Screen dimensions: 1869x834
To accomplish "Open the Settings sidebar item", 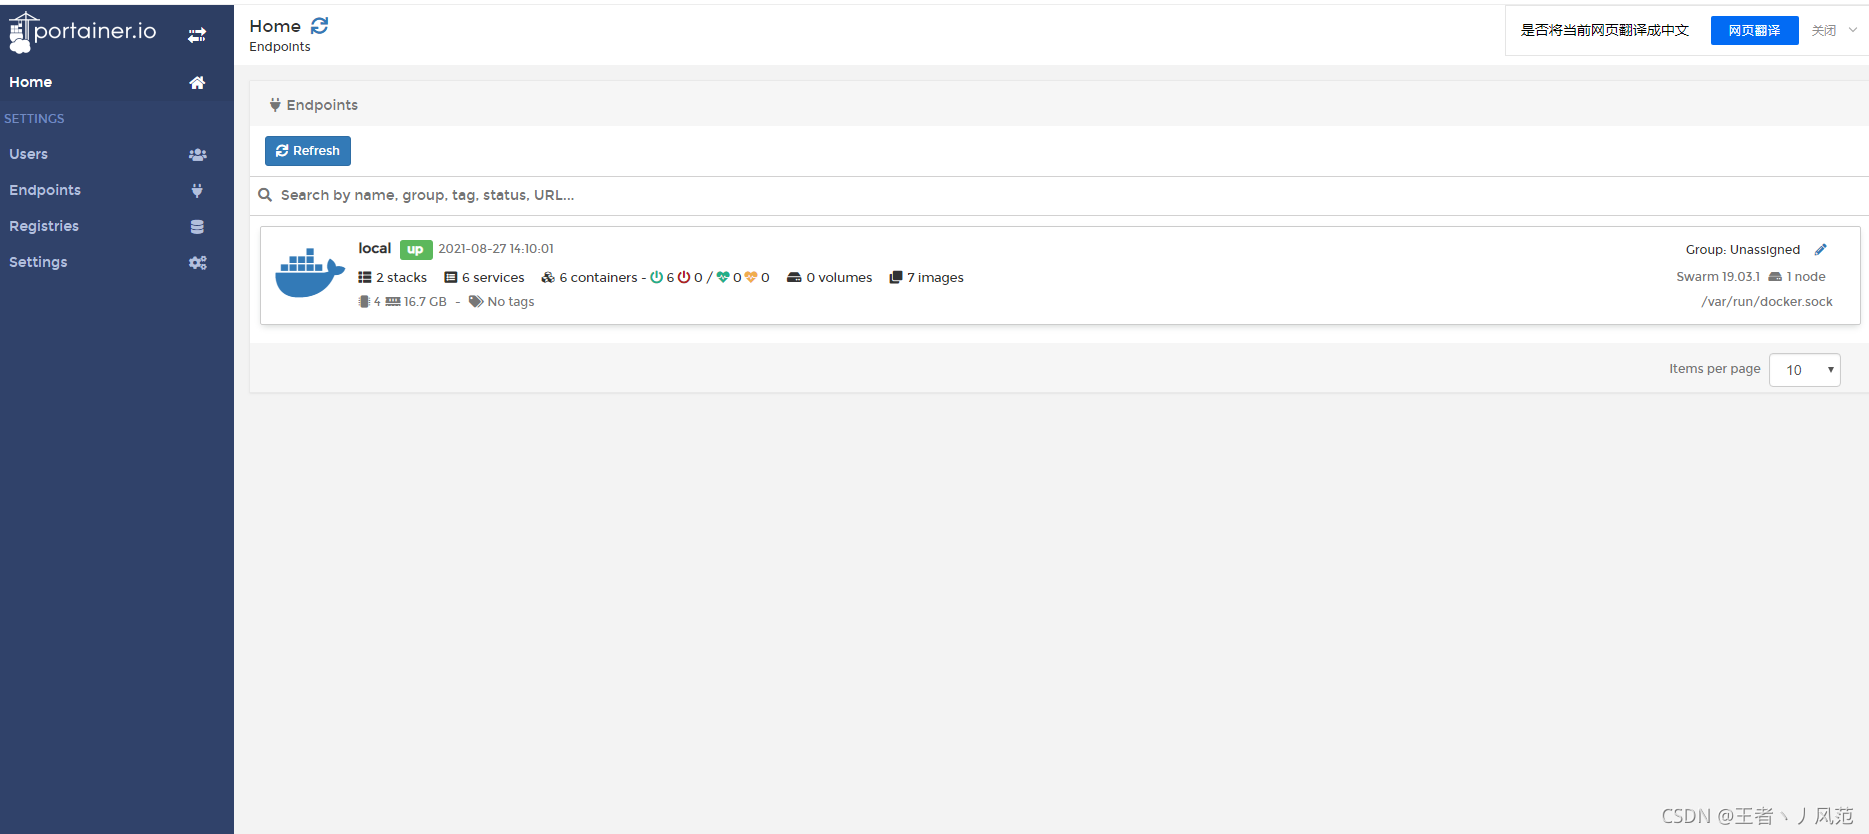I will [x=117, y=262].
